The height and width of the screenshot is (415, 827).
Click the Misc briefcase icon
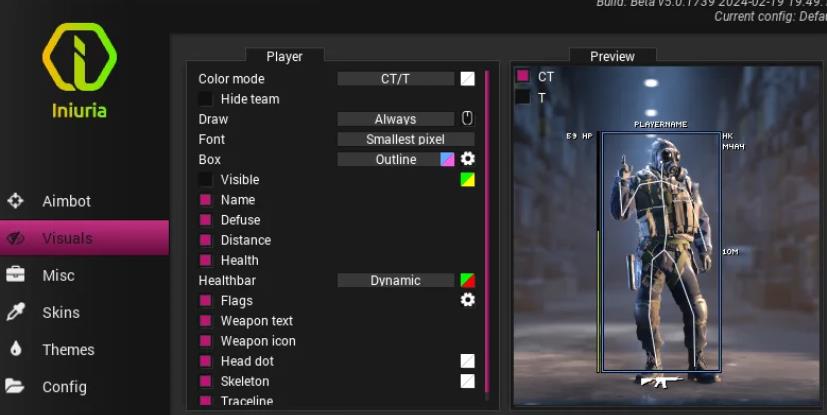[15, 275]
